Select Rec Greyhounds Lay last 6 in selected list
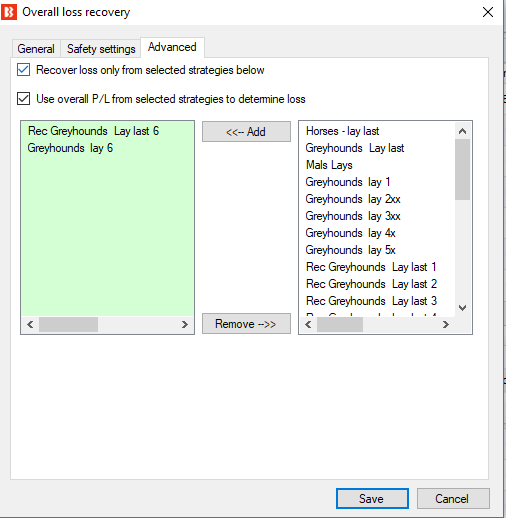Image resolution: width=506 pixels, height=518 pixels. 93,131
